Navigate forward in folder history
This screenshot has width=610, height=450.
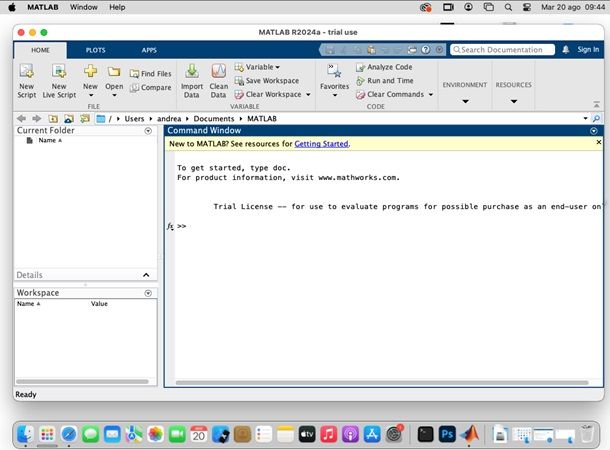[x=37, y=118]
